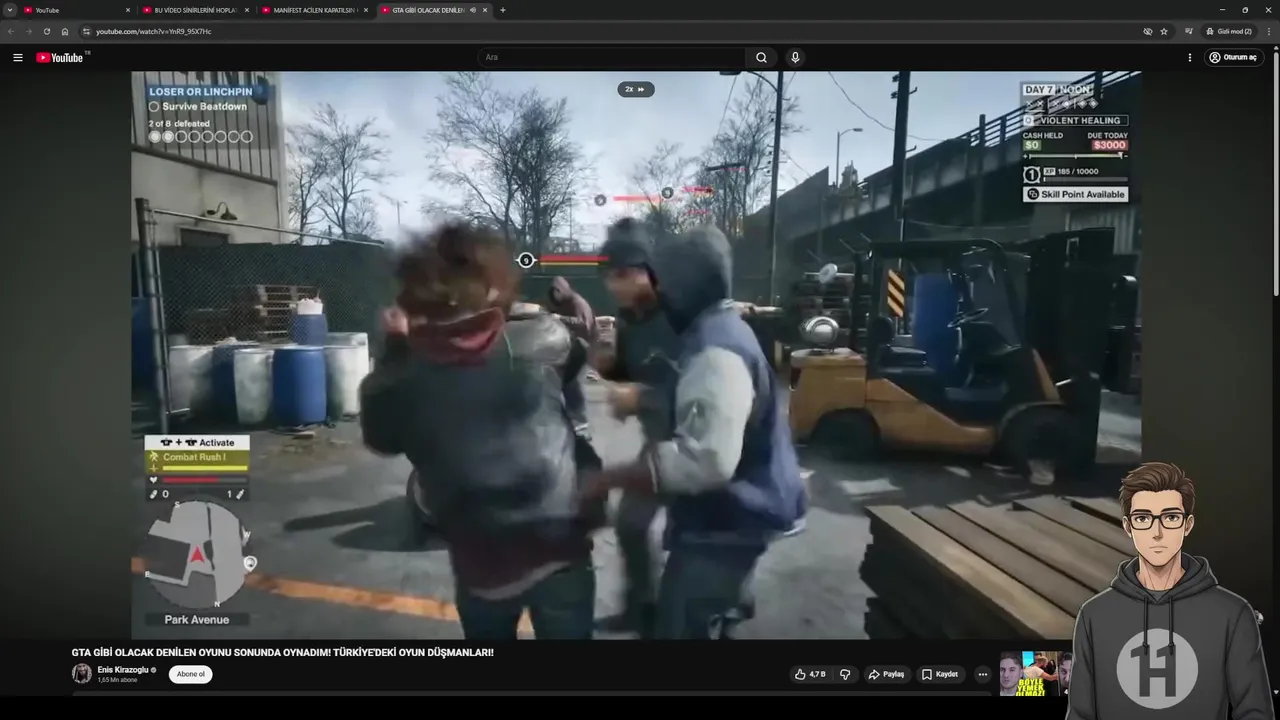1280x720 pixels.
Task: Click the 1,65 Mn abone subscriber count
Action: (x=117, y=680)
